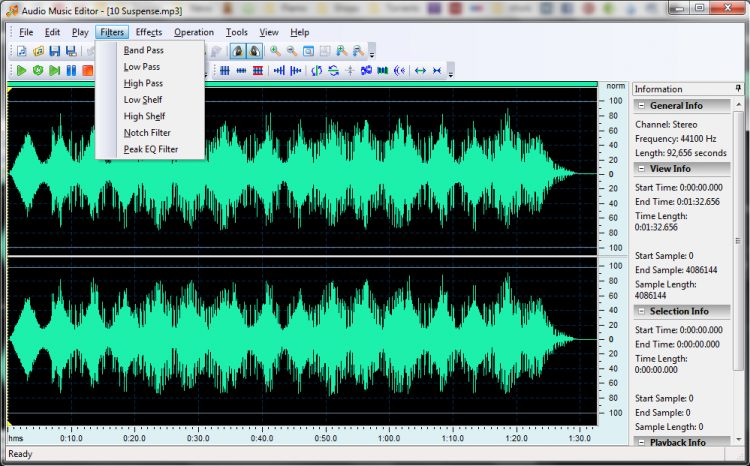
Task: Open the first toolbar's overflow options arrow
Action: [x=372, y=53]
